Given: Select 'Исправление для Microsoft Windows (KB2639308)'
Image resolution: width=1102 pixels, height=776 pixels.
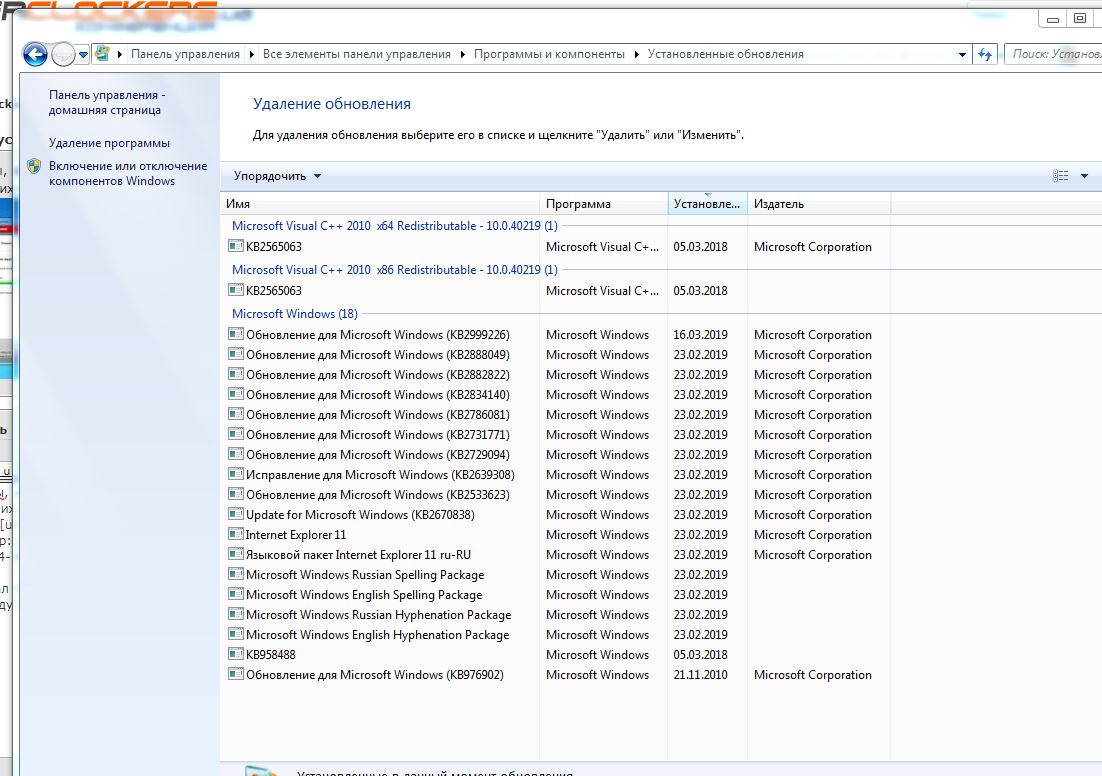Looking at the screenshot, I should [x=380, y=474].
